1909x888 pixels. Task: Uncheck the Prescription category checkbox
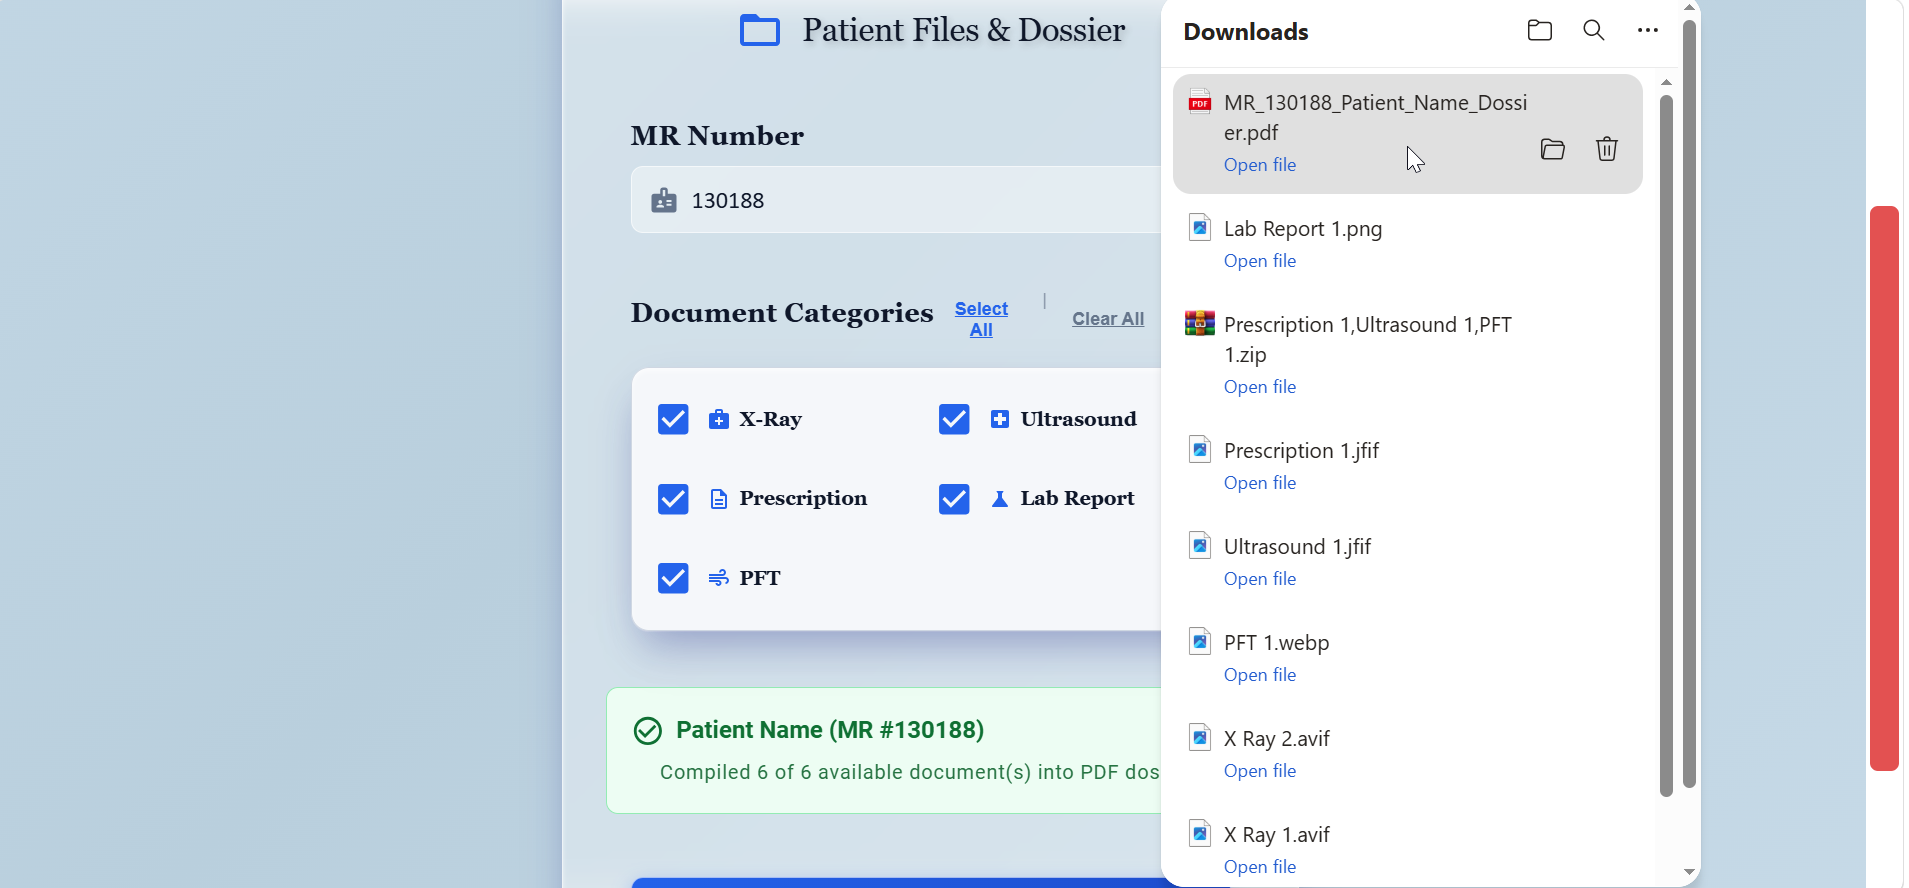coord(673,499)
